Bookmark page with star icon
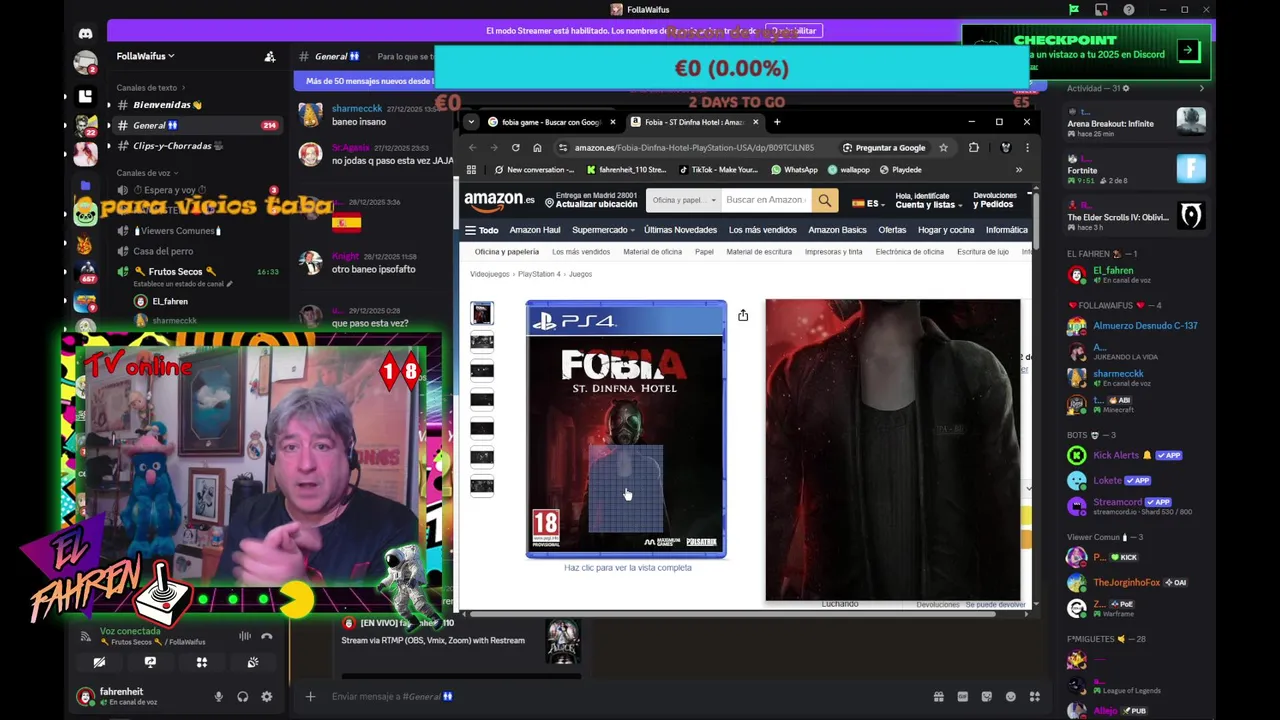Screen dimensions: 1280x720 coord(943,148)
